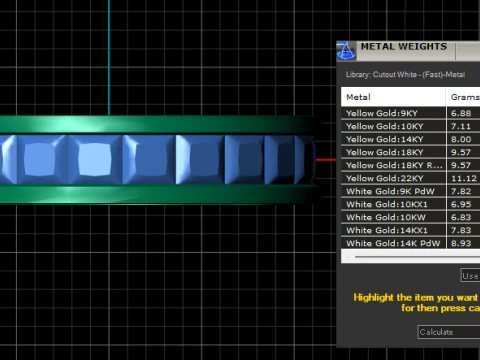480x360 pixels.
Task: Click the Use button below the table
Action: tap(470, 275)
